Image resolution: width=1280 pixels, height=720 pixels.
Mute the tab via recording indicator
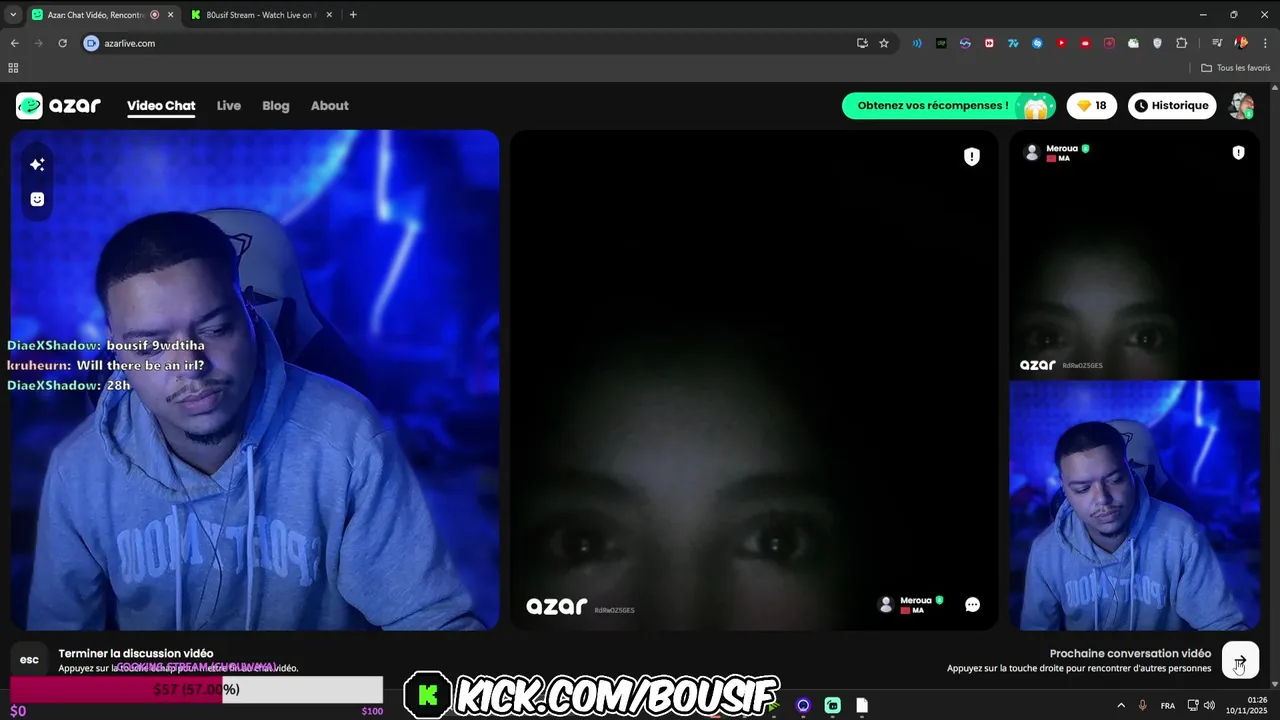154,15
